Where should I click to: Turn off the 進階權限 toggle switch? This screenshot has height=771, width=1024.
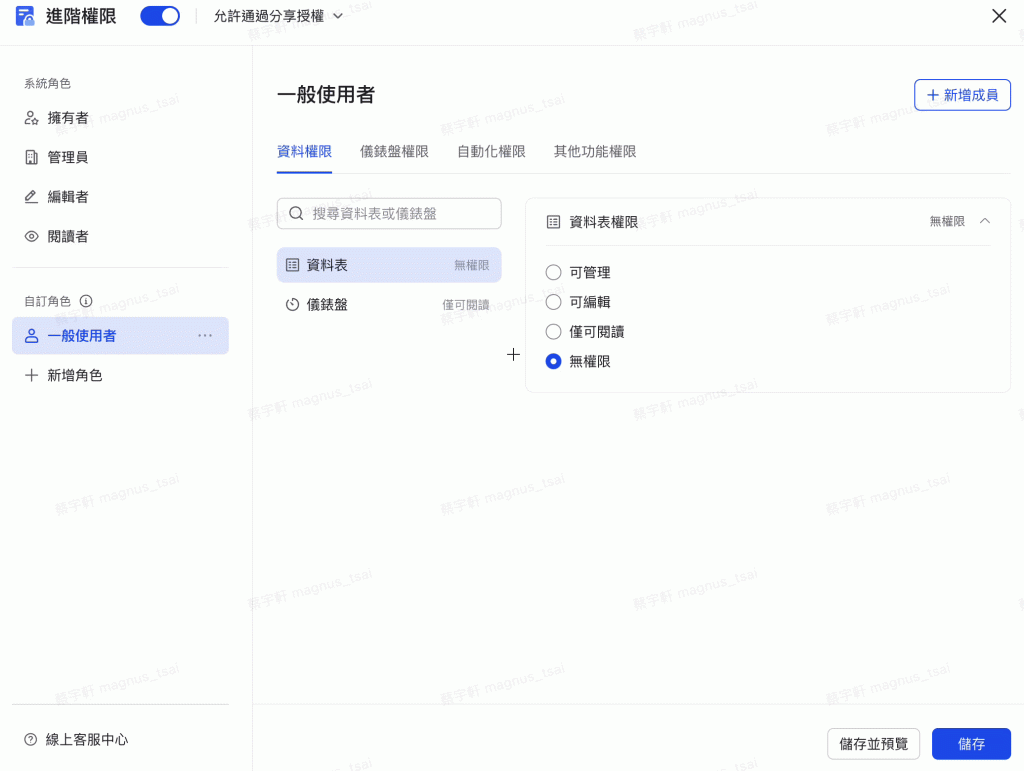[160, 16]
